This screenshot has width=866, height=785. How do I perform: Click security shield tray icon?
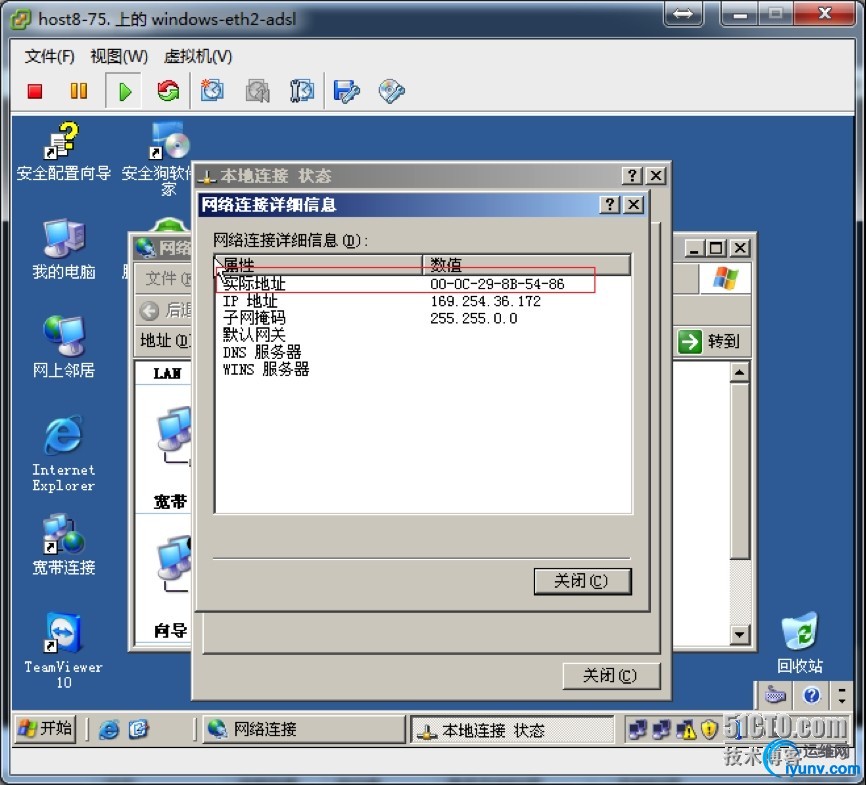pyautogui.click(x=709, y=730)
